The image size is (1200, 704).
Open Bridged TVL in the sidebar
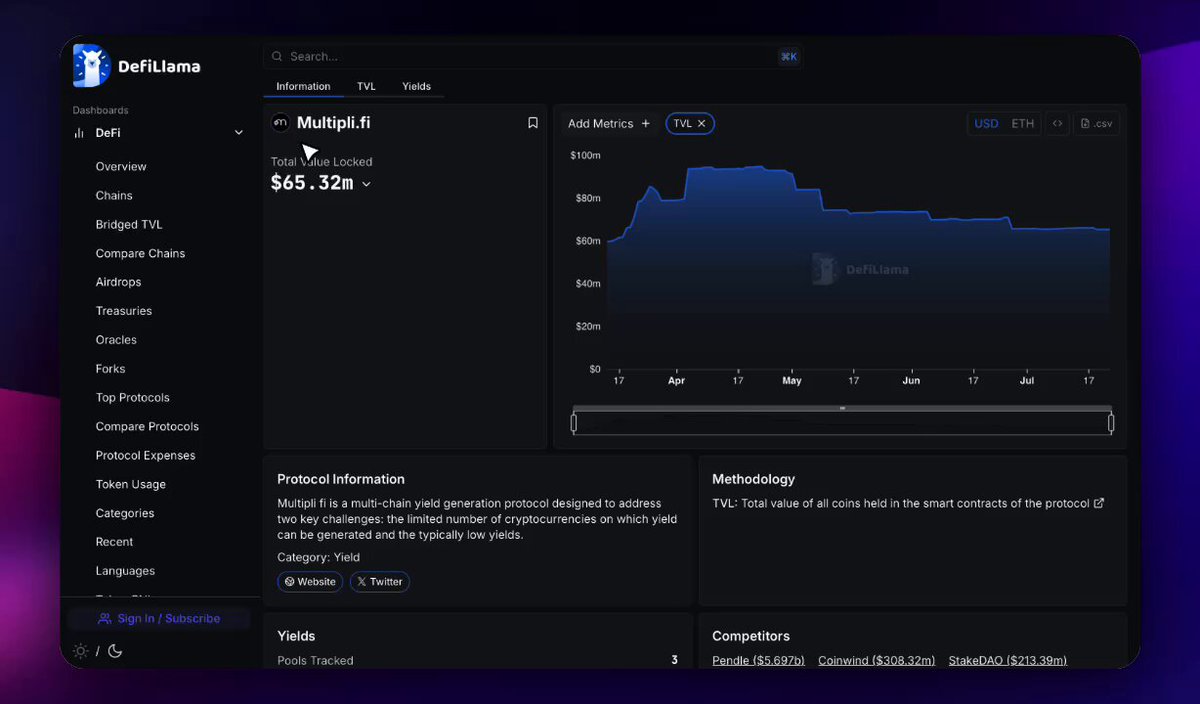pos(129,225)
